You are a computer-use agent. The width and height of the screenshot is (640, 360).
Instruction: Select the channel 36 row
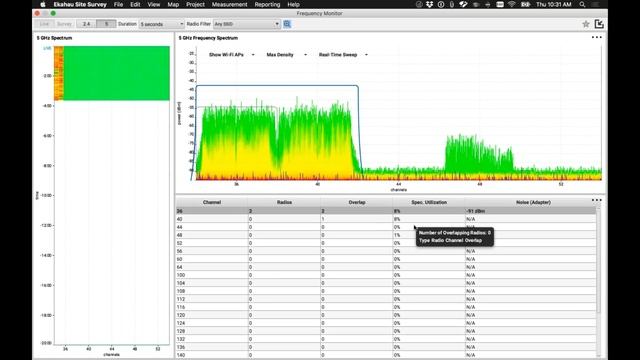[386, 211]
